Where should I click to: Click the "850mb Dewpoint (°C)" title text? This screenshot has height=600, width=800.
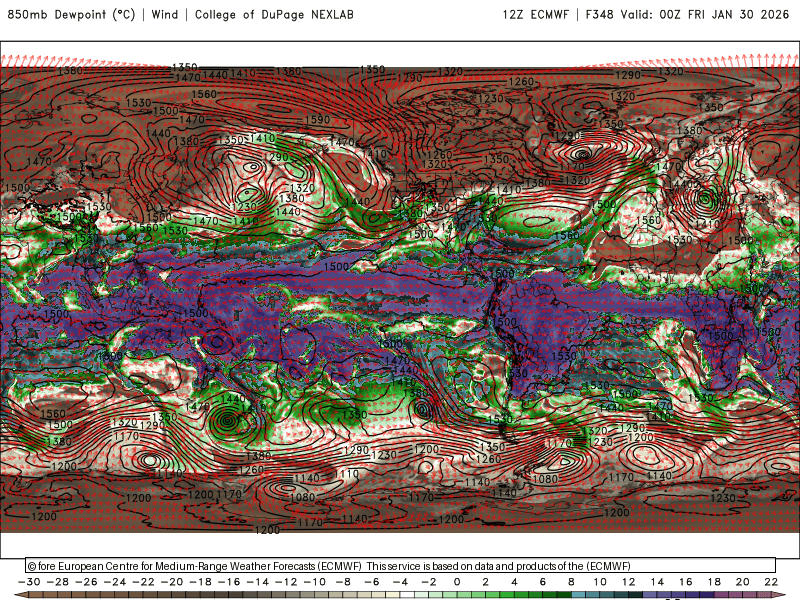click(x=71, y=15)
